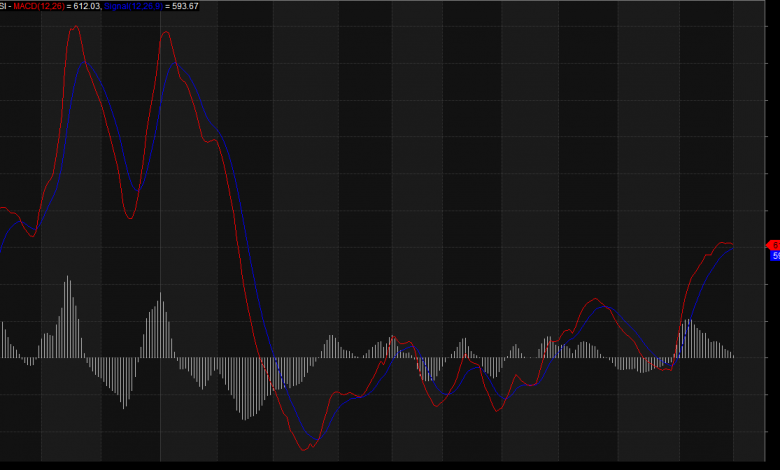This screenshot has width=780, height=470.
Task: Select the blue Signal price tag on axis
Action: point(775,256)
